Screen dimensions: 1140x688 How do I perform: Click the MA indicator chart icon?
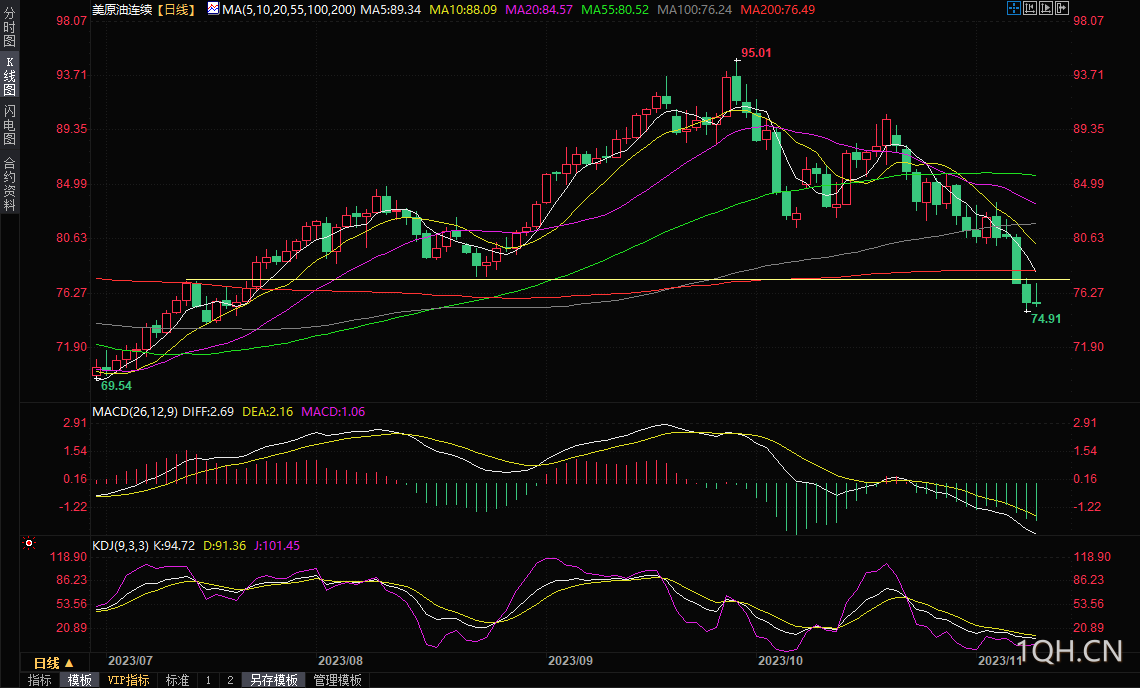tap(213, 8)
